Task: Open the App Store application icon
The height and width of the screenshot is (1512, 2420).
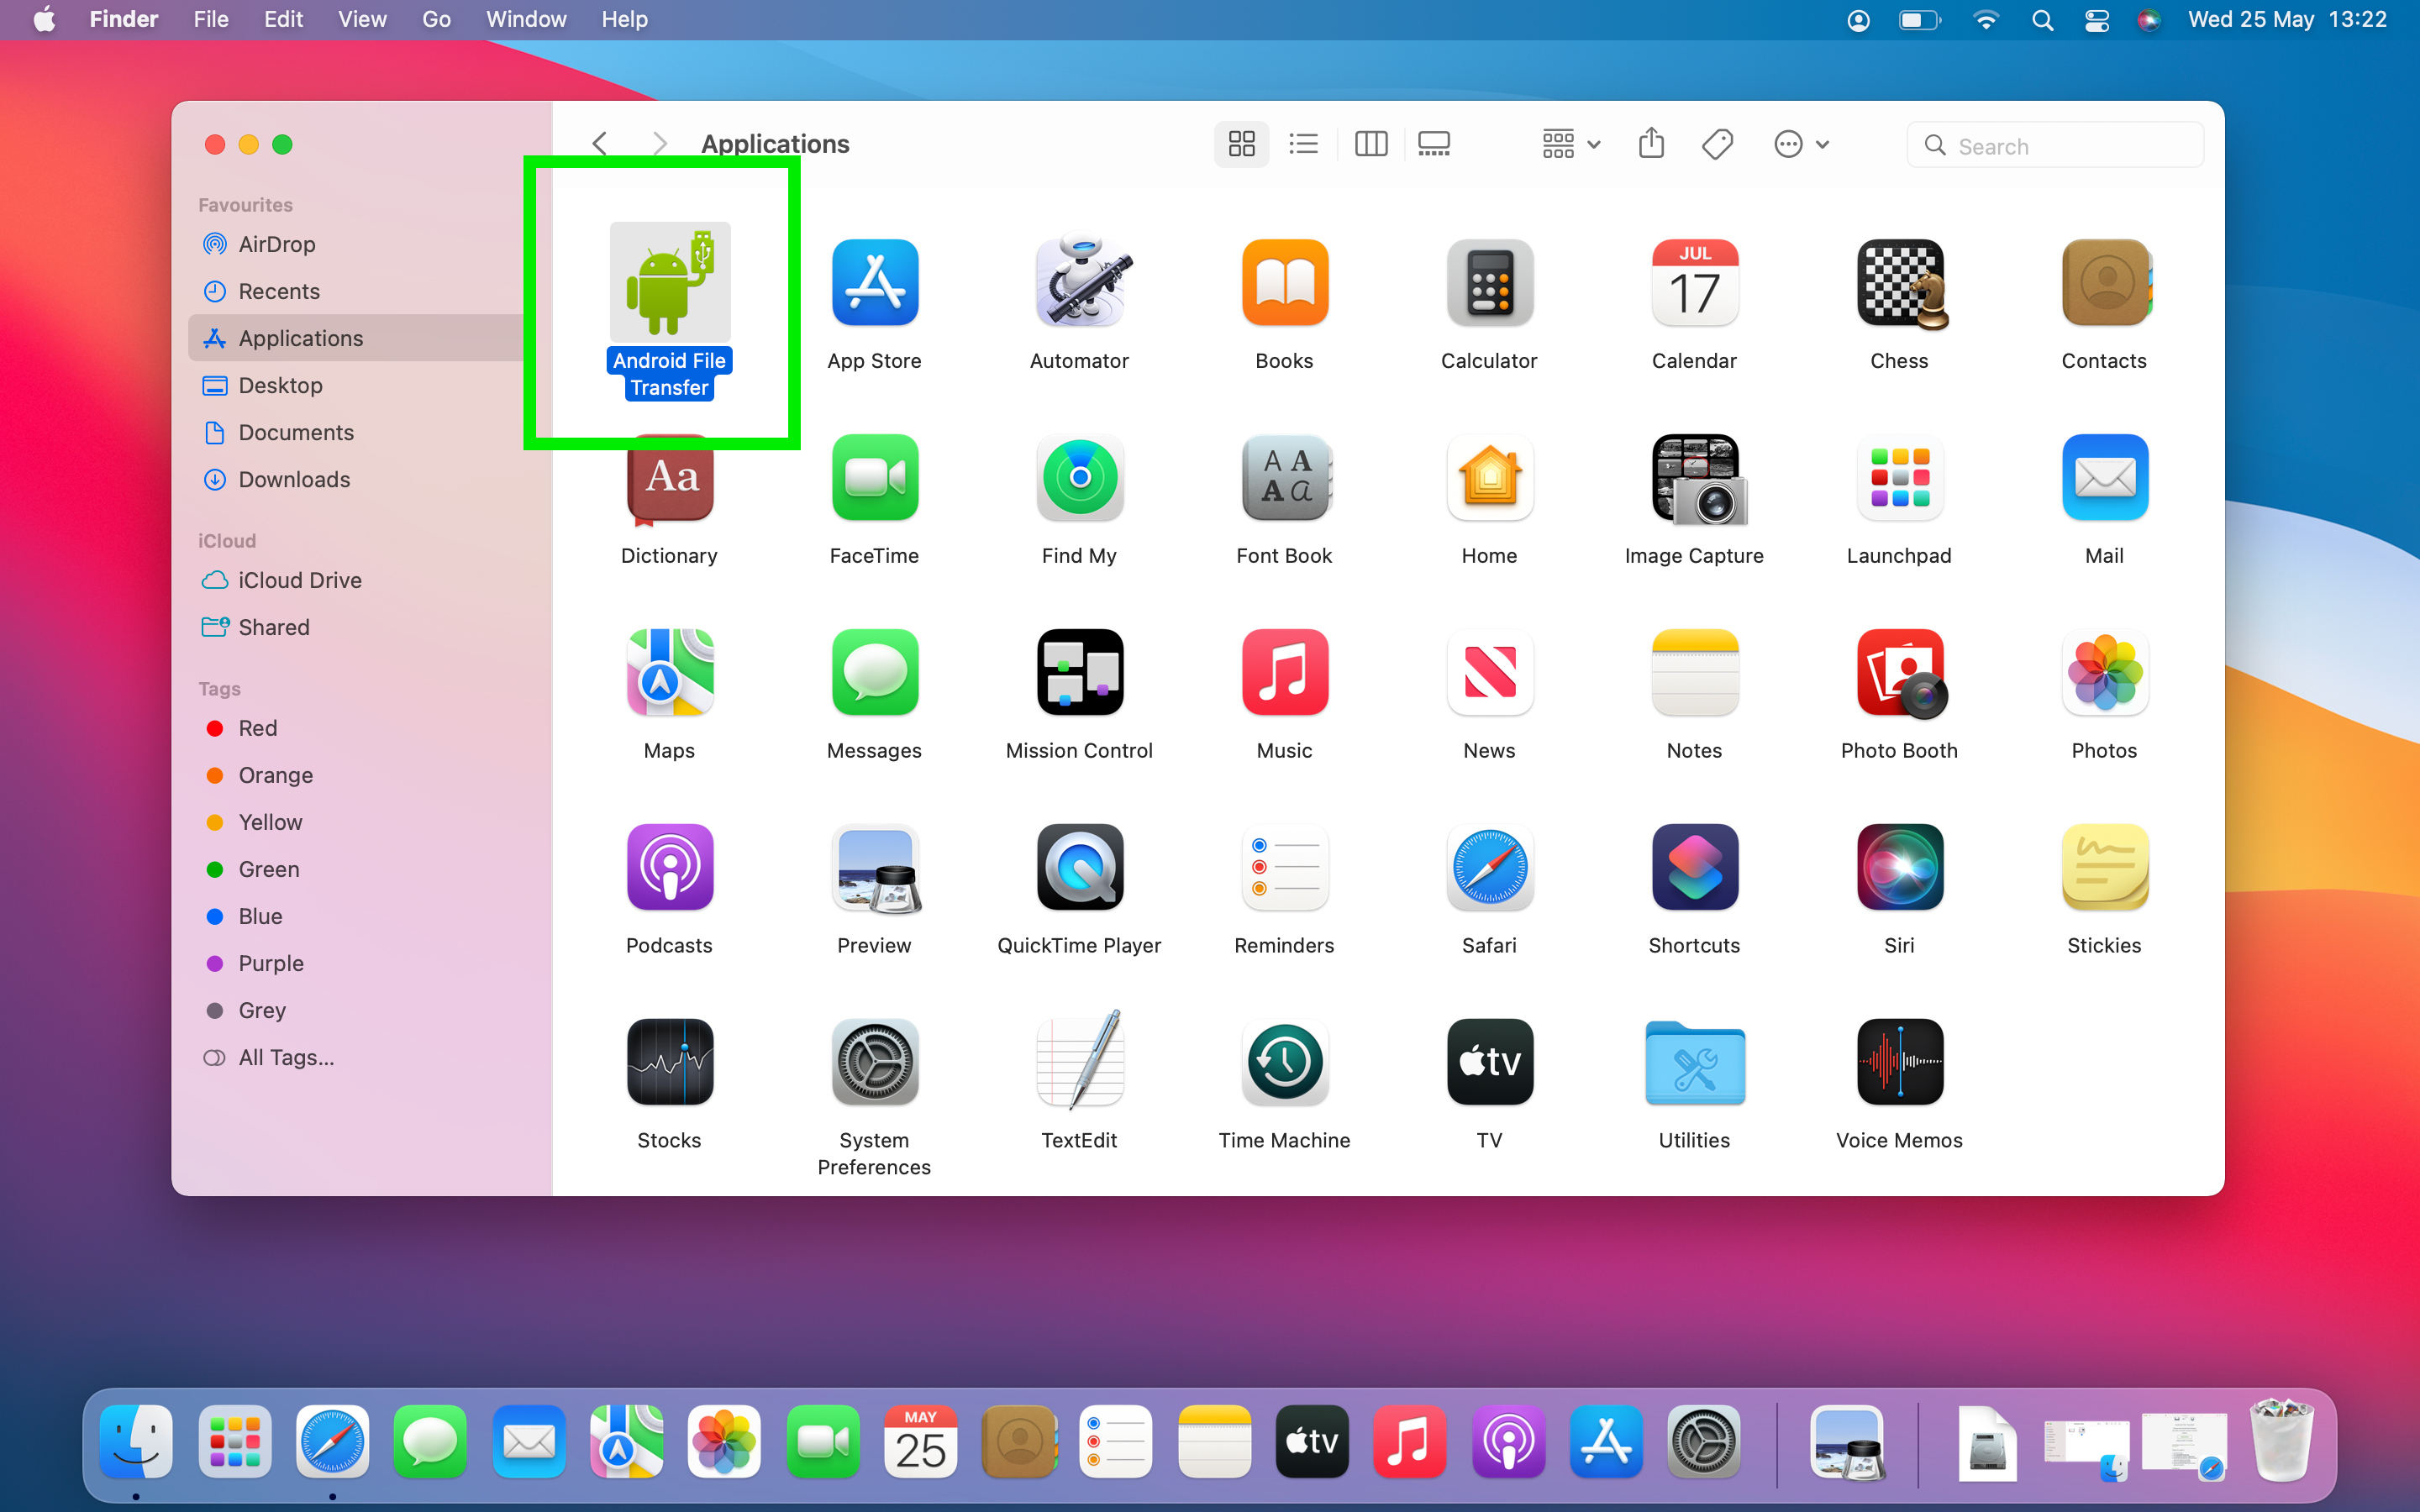Action: tap(875, 283)
